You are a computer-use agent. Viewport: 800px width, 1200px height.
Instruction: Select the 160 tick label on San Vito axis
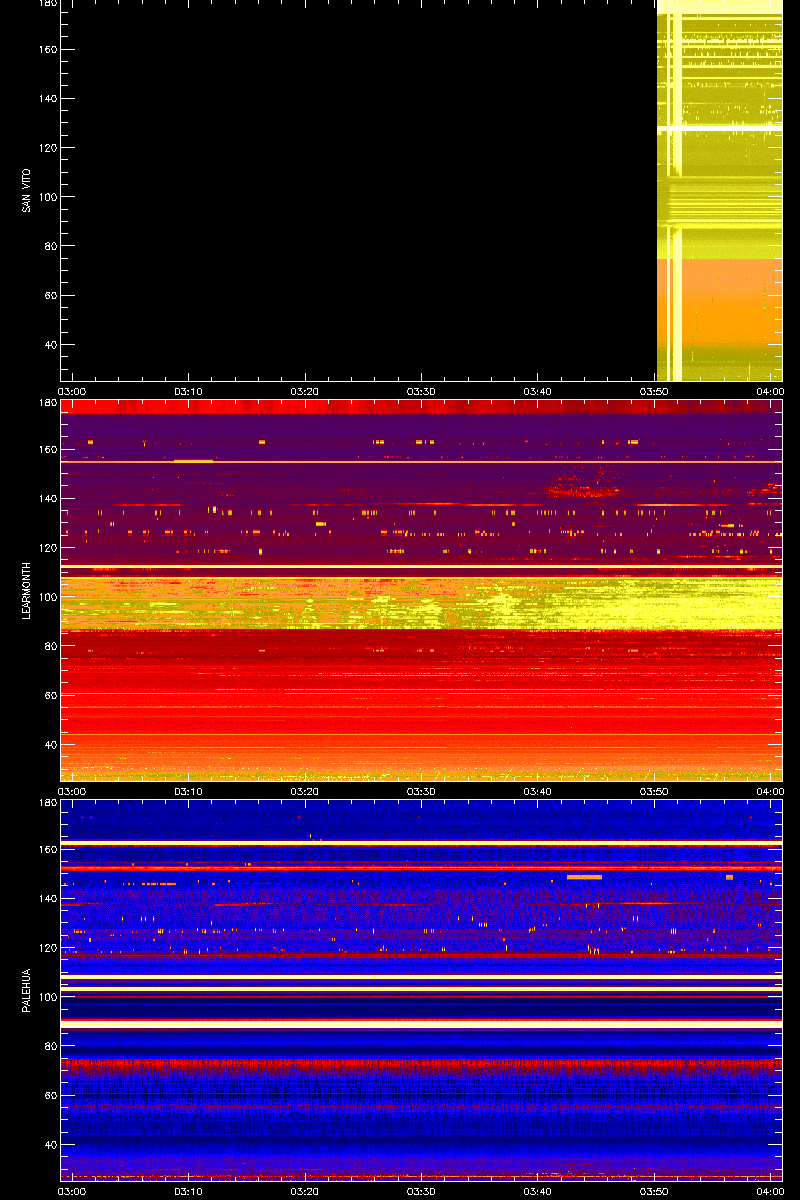(47, 50)
